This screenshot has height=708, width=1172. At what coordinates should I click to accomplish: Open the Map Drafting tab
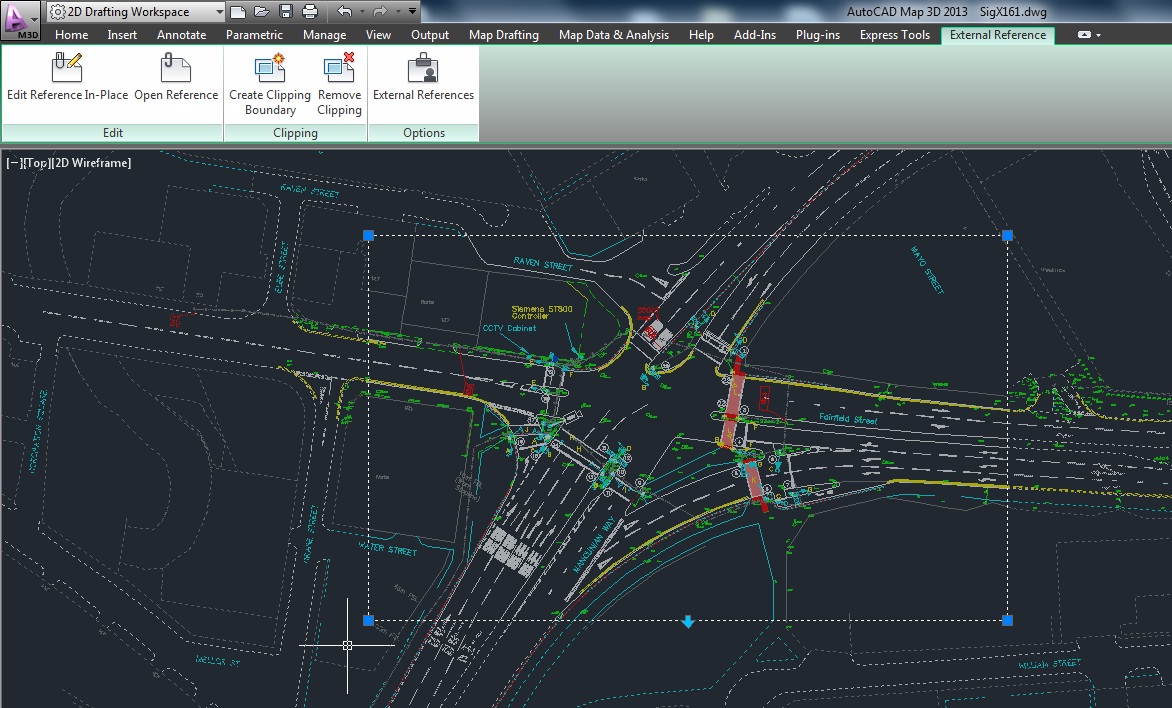coord(504,34)
